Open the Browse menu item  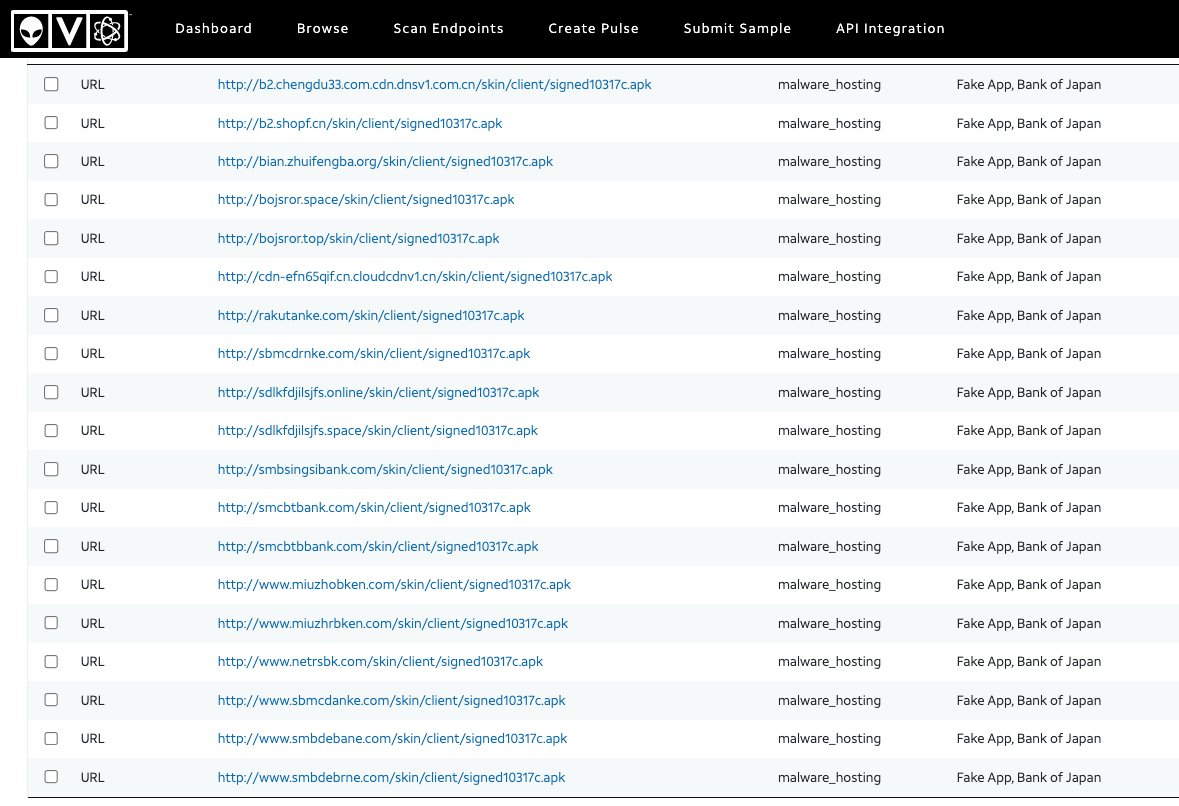[x=323, y=29]
